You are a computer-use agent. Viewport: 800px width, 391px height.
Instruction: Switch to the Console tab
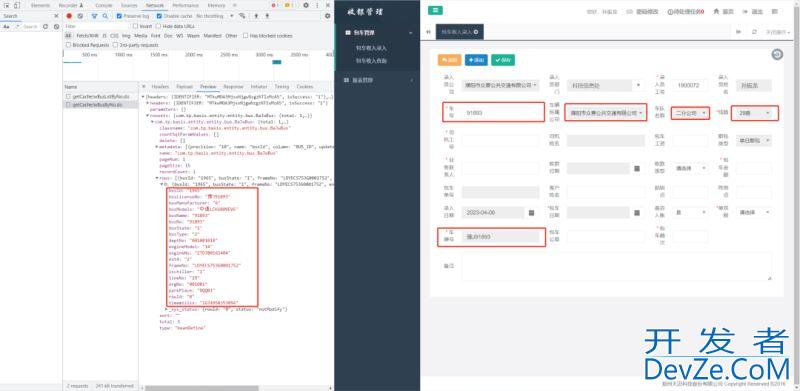(x=104, y=5)
